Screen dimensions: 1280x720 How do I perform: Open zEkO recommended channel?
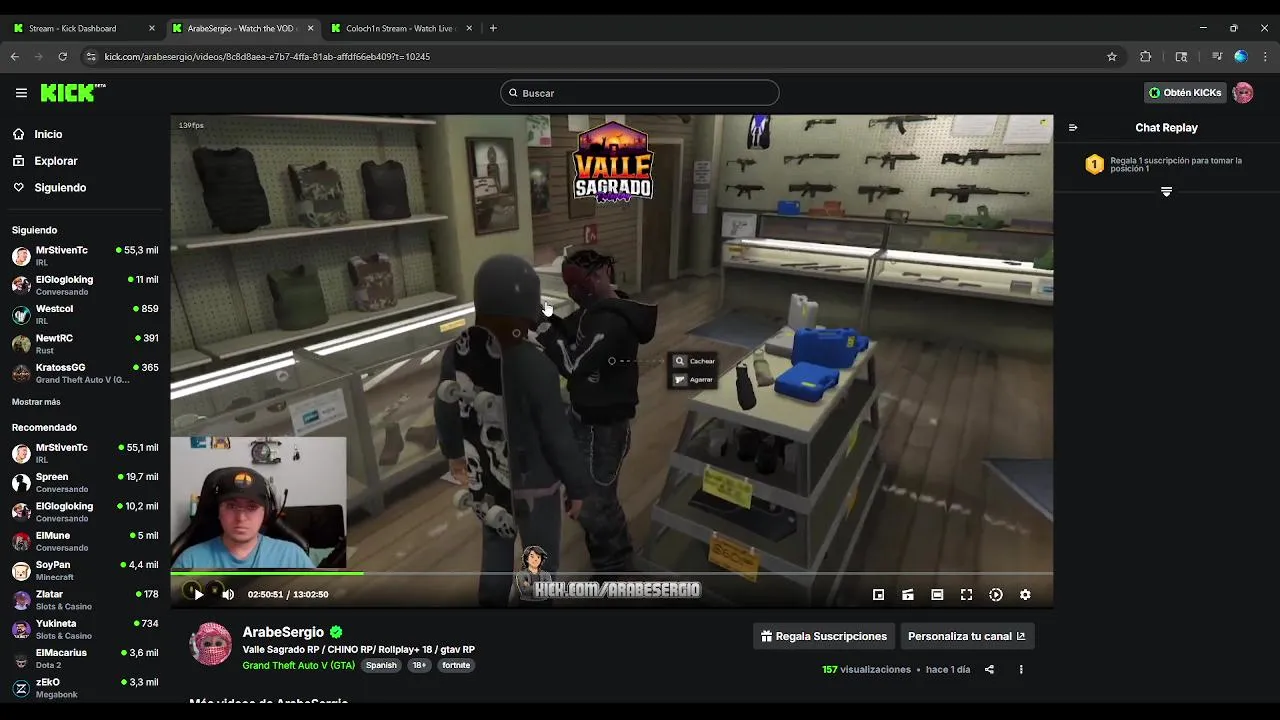coord(85,687)
